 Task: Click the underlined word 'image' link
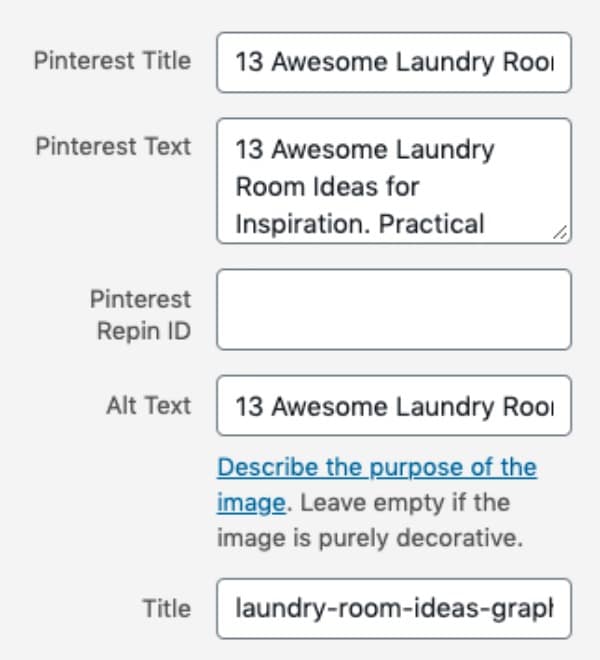click(x=251, y=503)
